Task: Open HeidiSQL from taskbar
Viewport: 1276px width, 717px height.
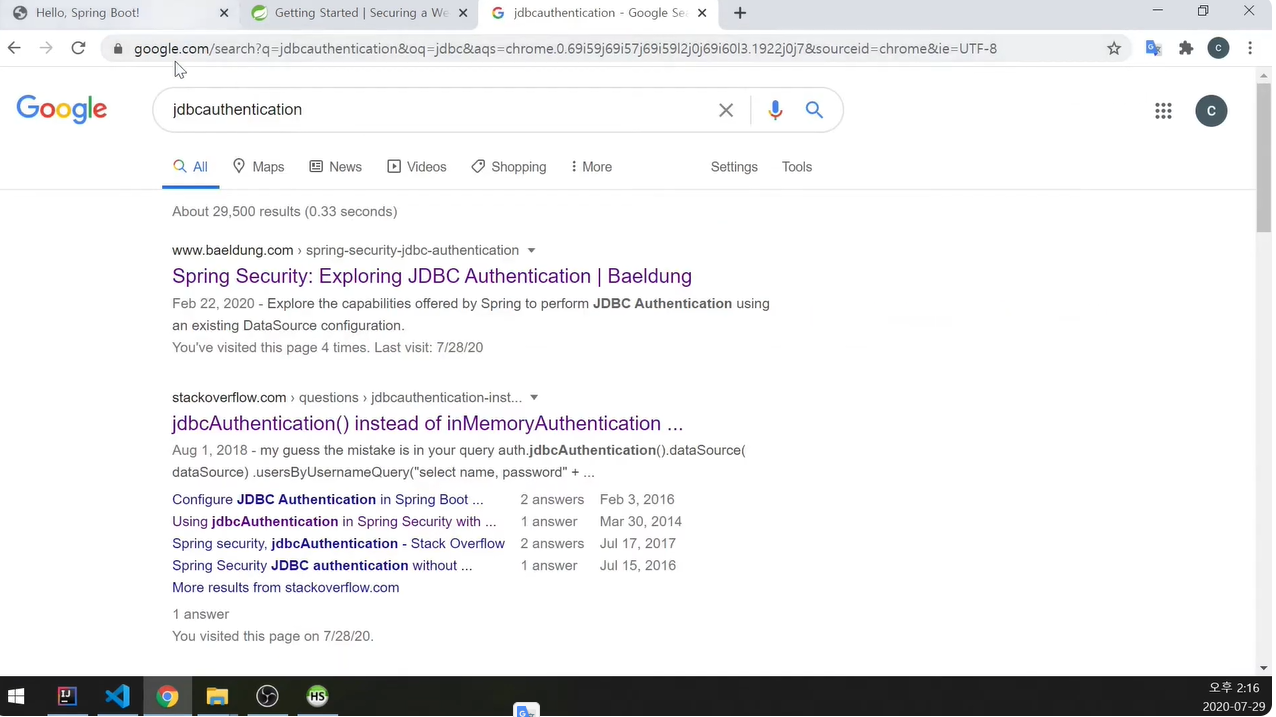Action: pyautogui.click(x=317, y=696)
